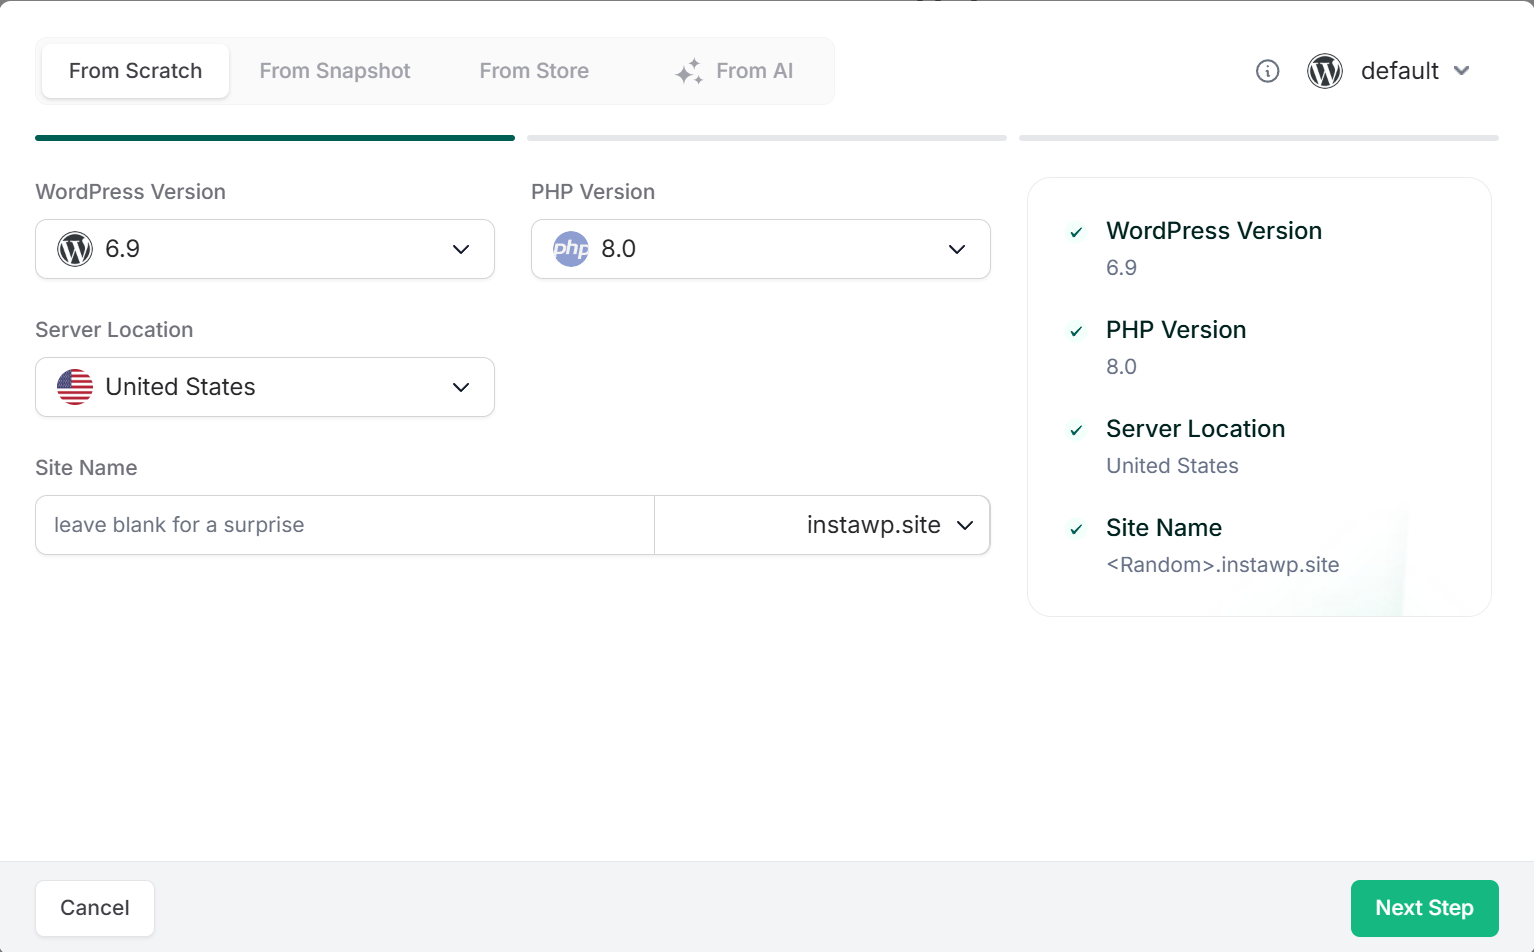Viewport: 1534px width, 952px height.
Task: Switch to the From Snapshot tab
Action: 335,70
